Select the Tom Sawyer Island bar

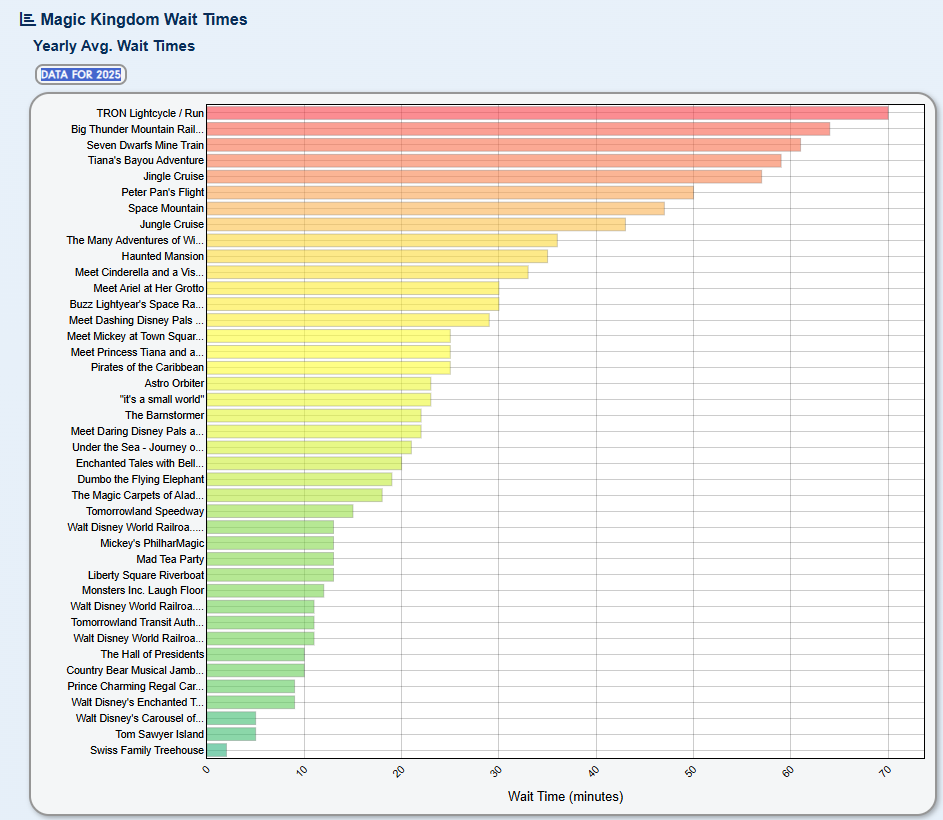pyautogui.click(x=231, y=734)
